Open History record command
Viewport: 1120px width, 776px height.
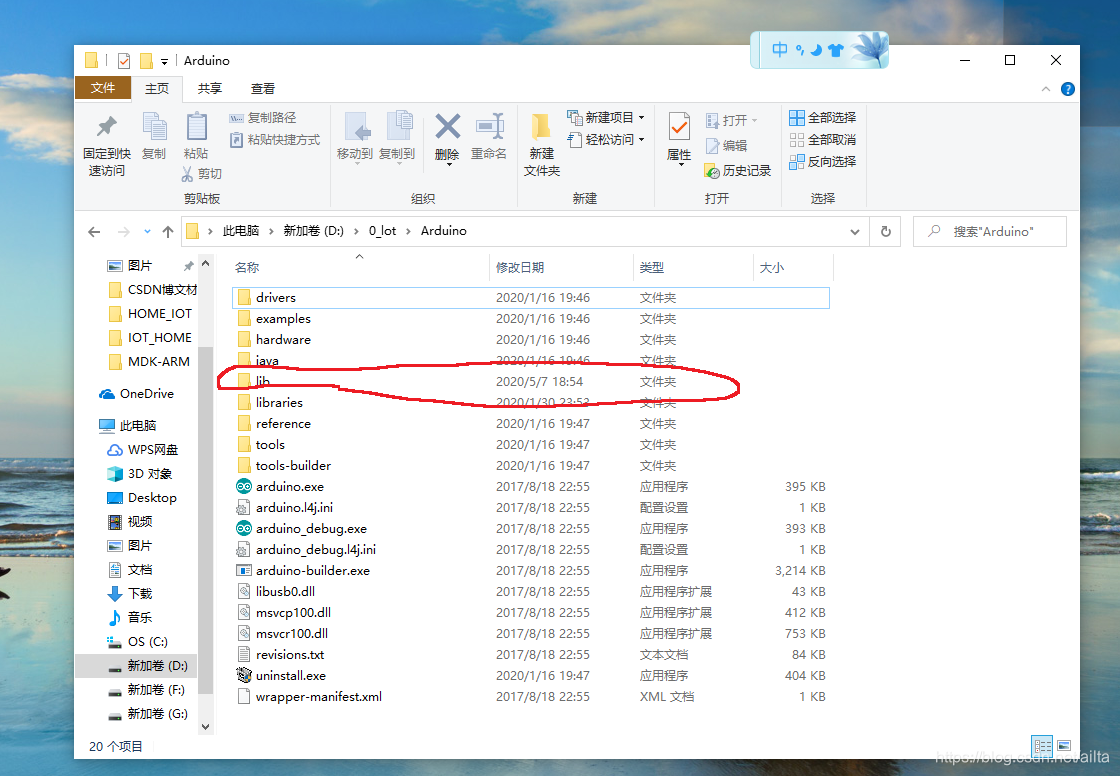[738, 171]
